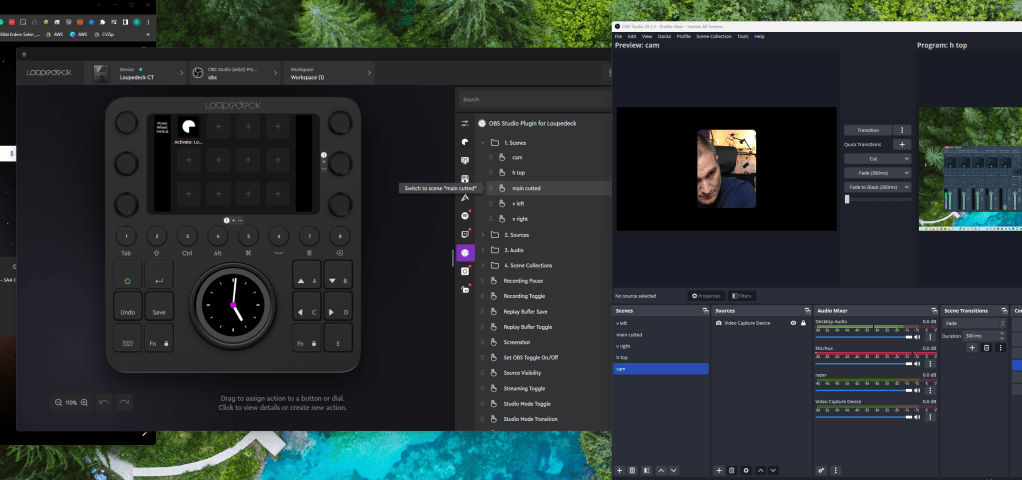This screenshot has height=480, width=1022.
Task: Open Mic/Aux three-dot options
Action: pyautogui.click(x=930, y=363)
